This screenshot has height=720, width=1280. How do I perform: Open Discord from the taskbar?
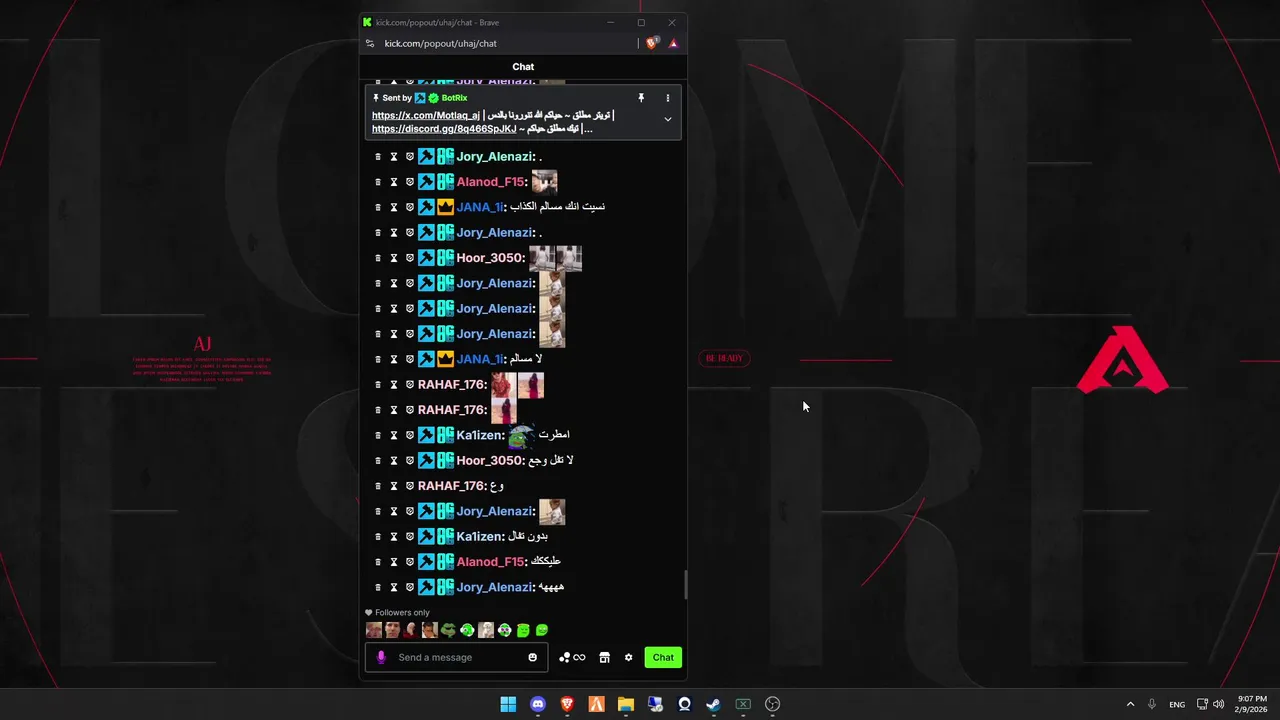(538, 704)
